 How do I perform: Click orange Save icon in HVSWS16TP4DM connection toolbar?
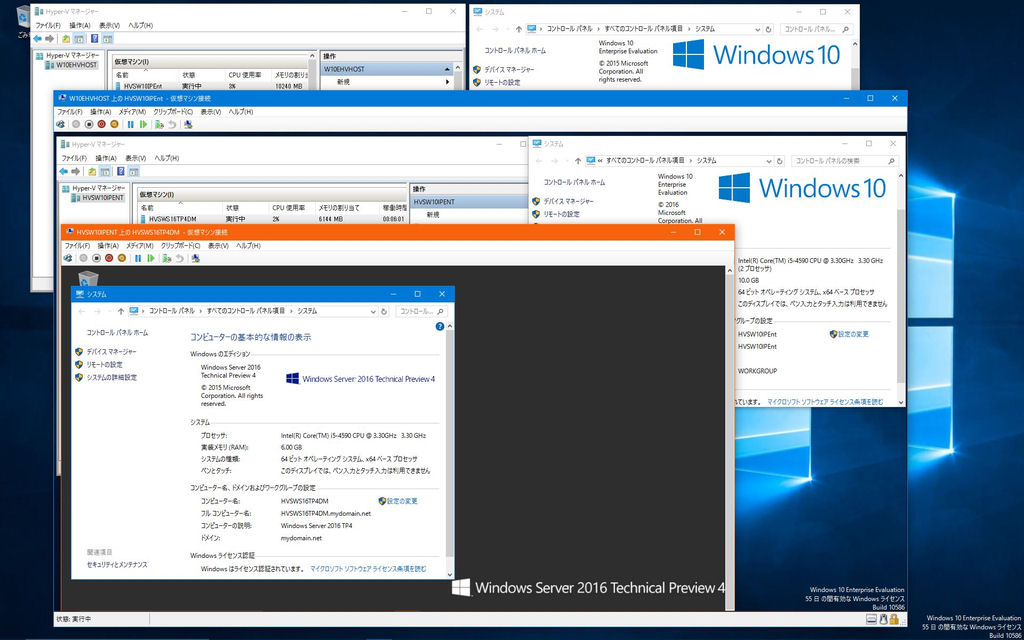point(121,259)
